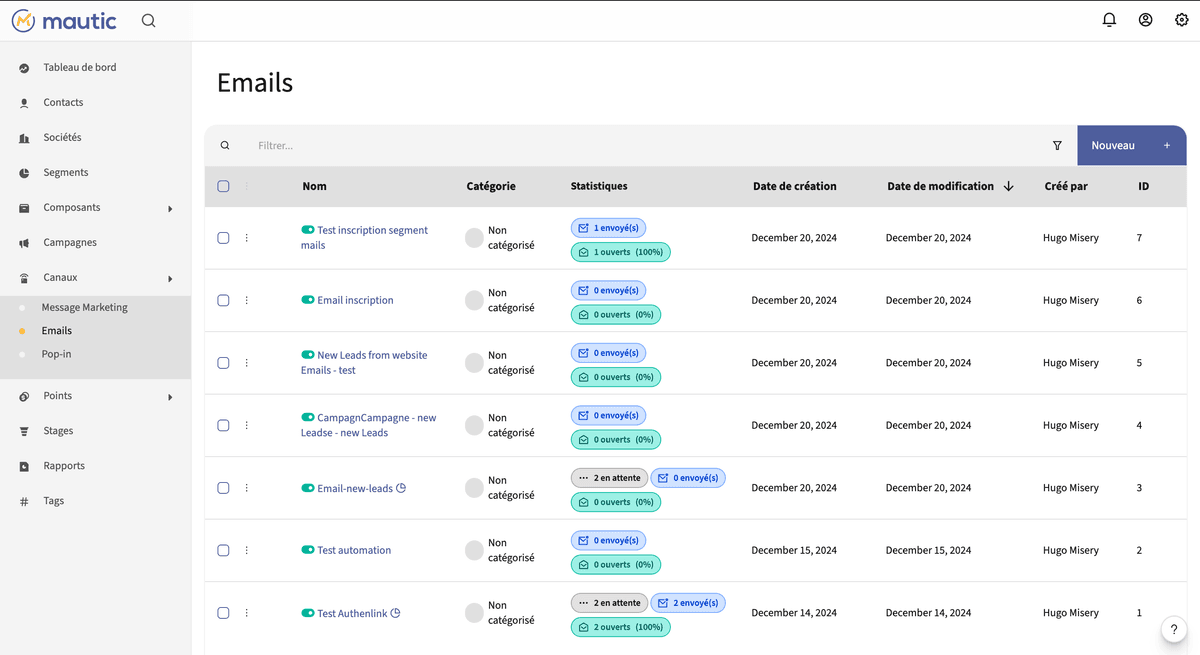The height and width of the screenshot is (655, 1200).
Task: Click the Points icon in sidebar
Action: point(24,396)
